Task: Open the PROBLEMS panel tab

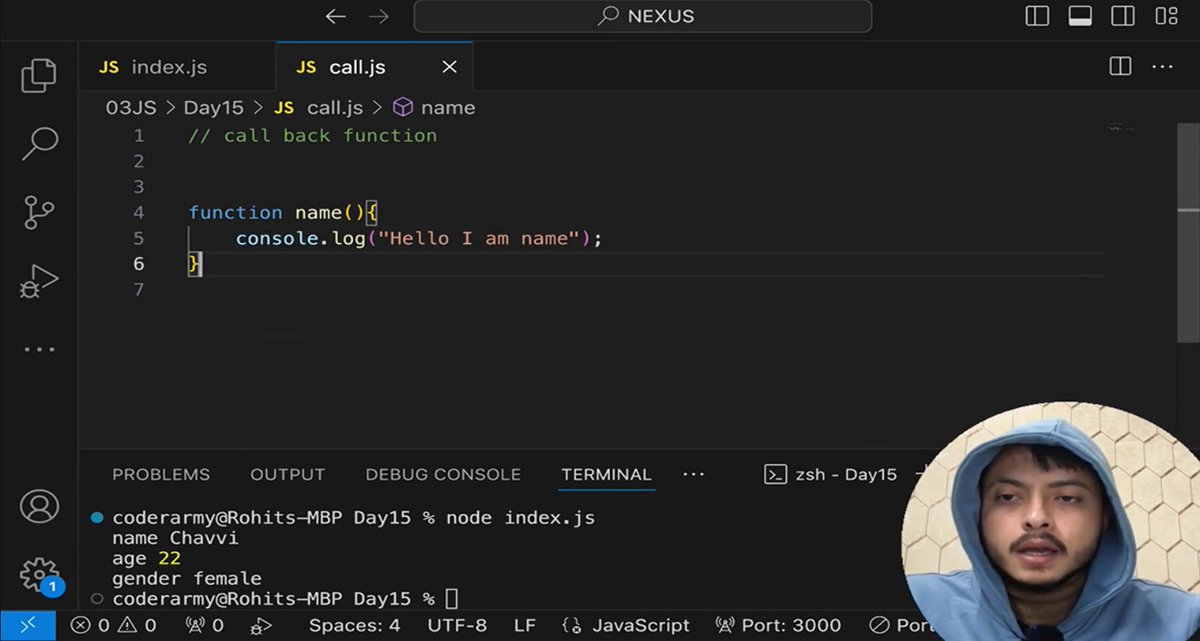Action: click(x=161, y=475)
